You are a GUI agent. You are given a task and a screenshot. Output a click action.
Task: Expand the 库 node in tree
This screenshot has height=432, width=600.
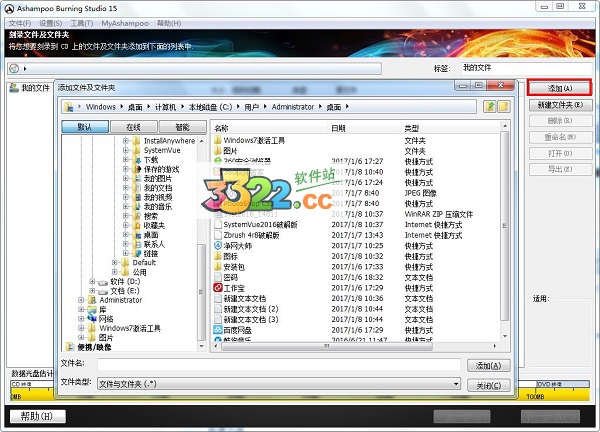(x=81, y=309)
